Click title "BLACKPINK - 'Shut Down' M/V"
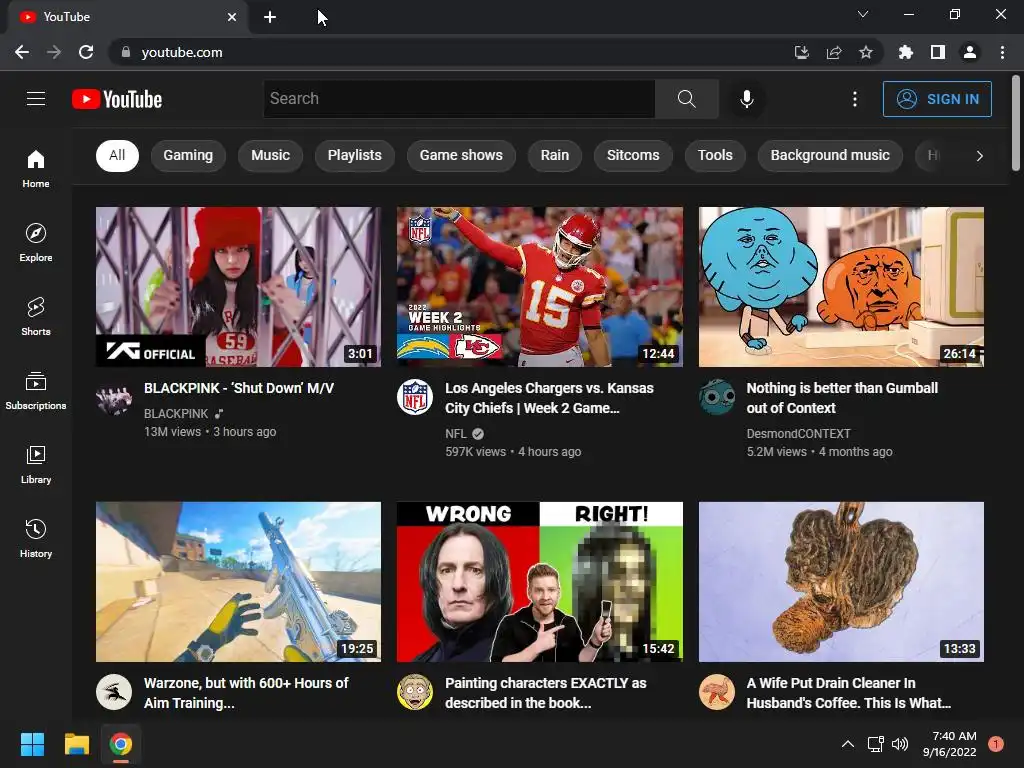 (239, 389)
